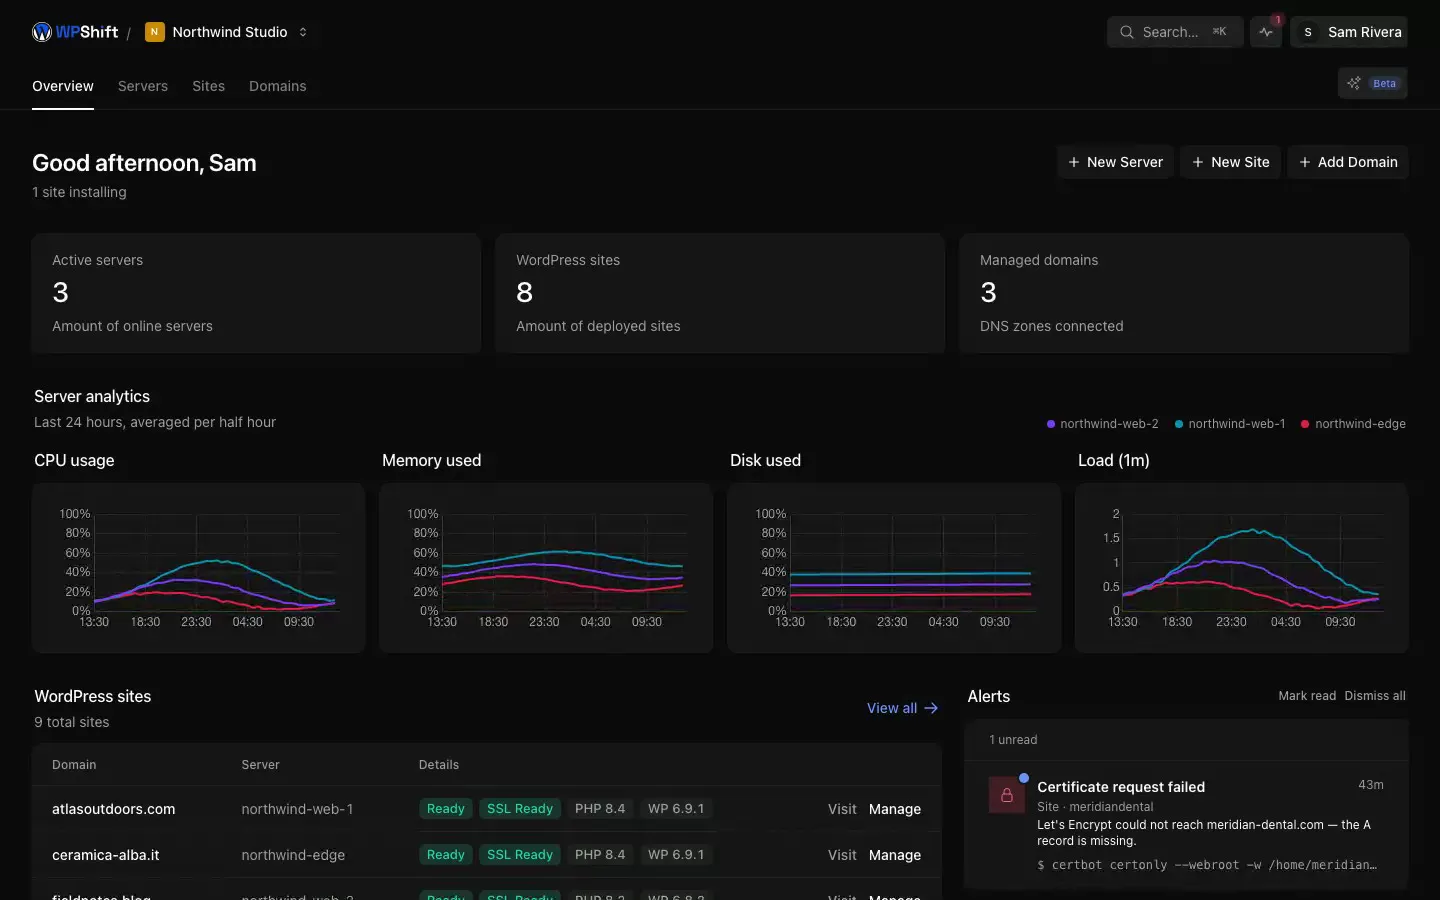Viewport: 1440px width, 900px height.
Task: Click the Domain column header
Action: (x=74, y=765)
